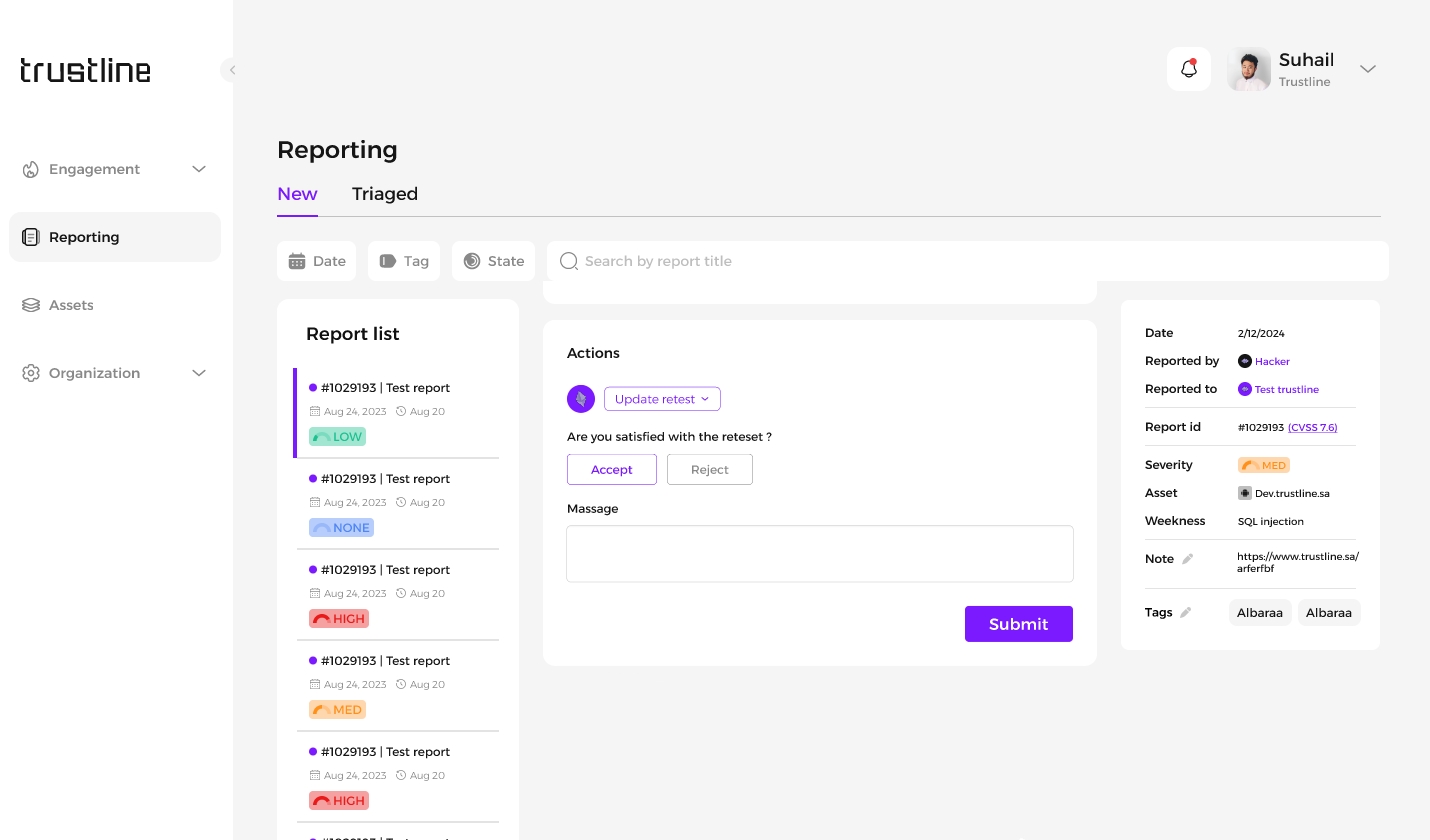Select the Reject option for retest

coord(709,469)
